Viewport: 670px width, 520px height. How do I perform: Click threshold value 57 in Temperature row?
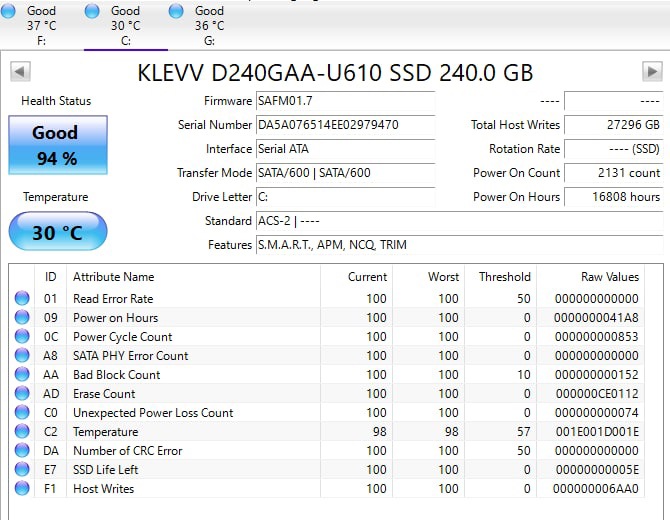[523, 432]
